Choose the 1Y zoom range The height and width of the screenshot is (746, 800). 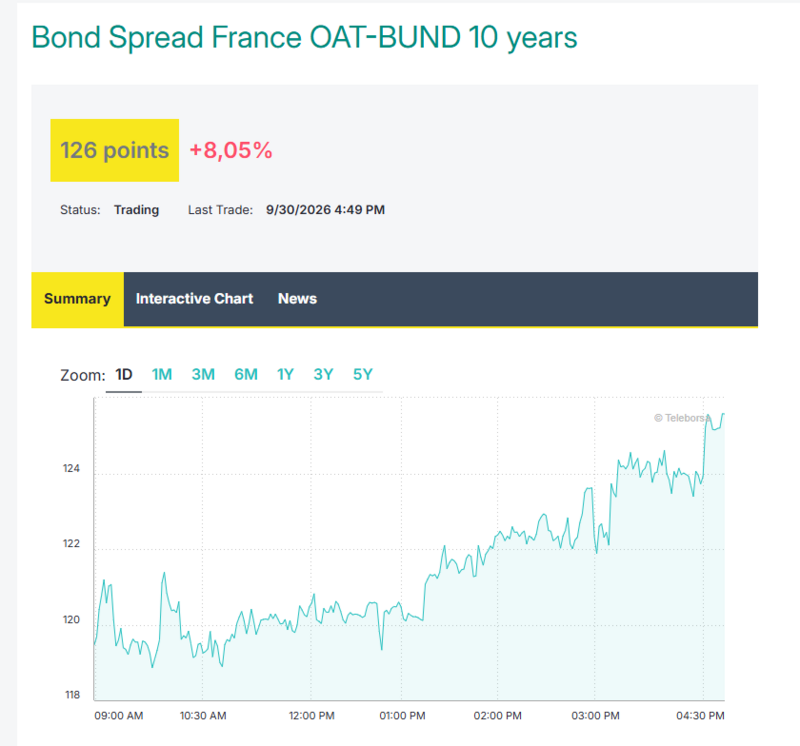(x=285, y=375)
